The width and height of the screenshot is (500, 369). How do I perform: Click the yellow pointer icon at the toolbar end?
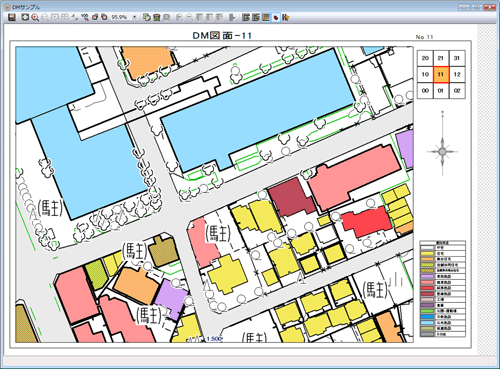[285, 17]
